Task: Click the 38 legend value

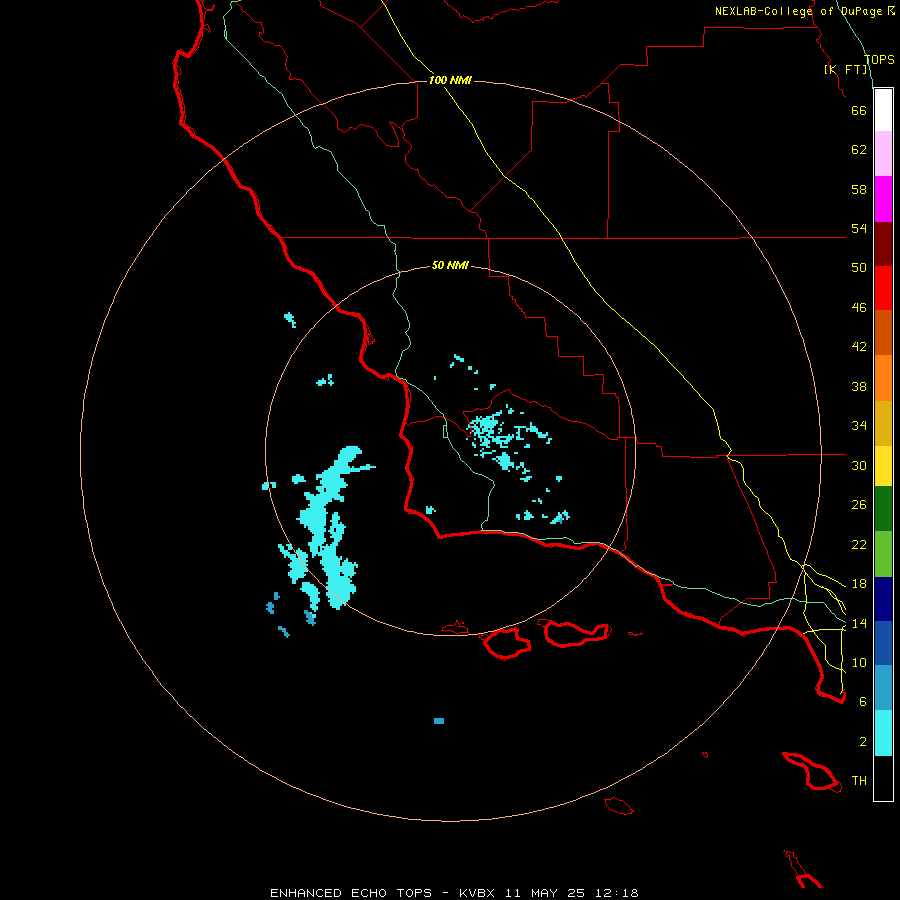Action: pos(859,386)
